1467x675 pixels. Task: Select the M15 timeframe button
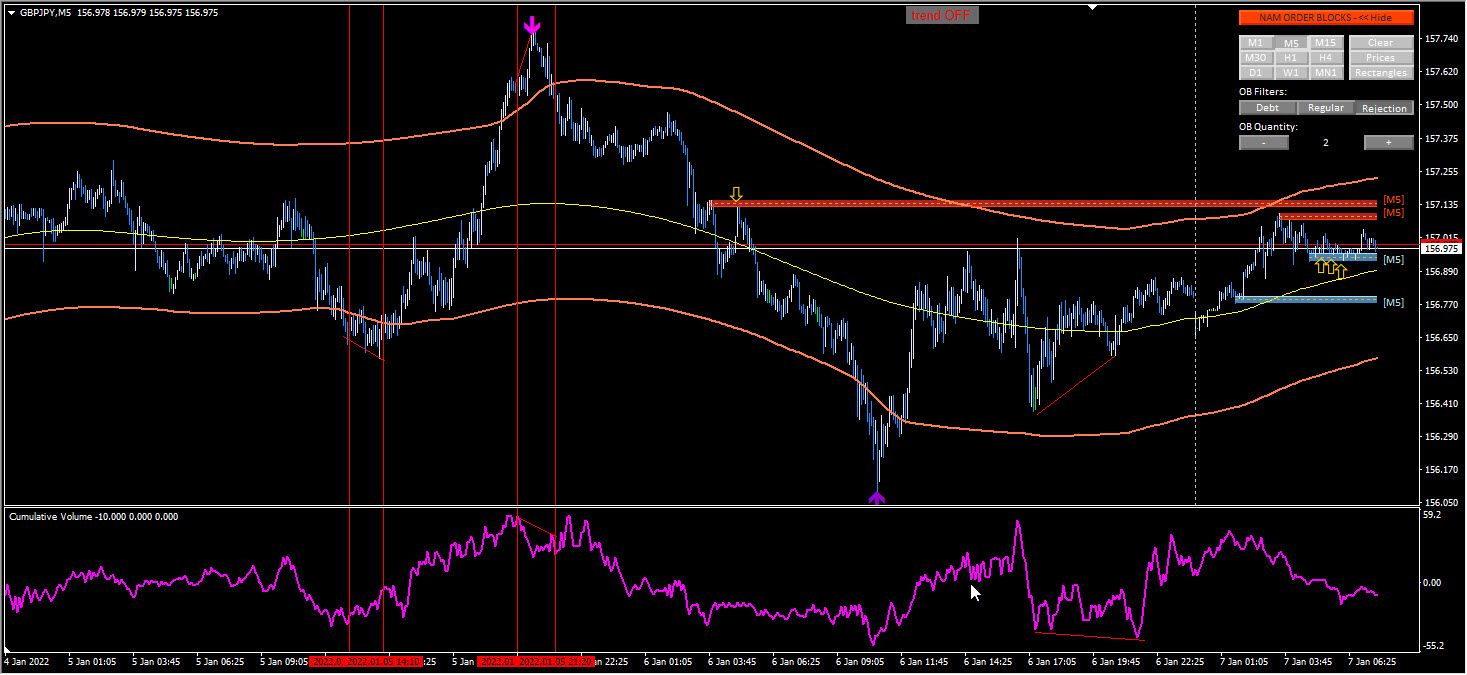[x=1325, y=43]
